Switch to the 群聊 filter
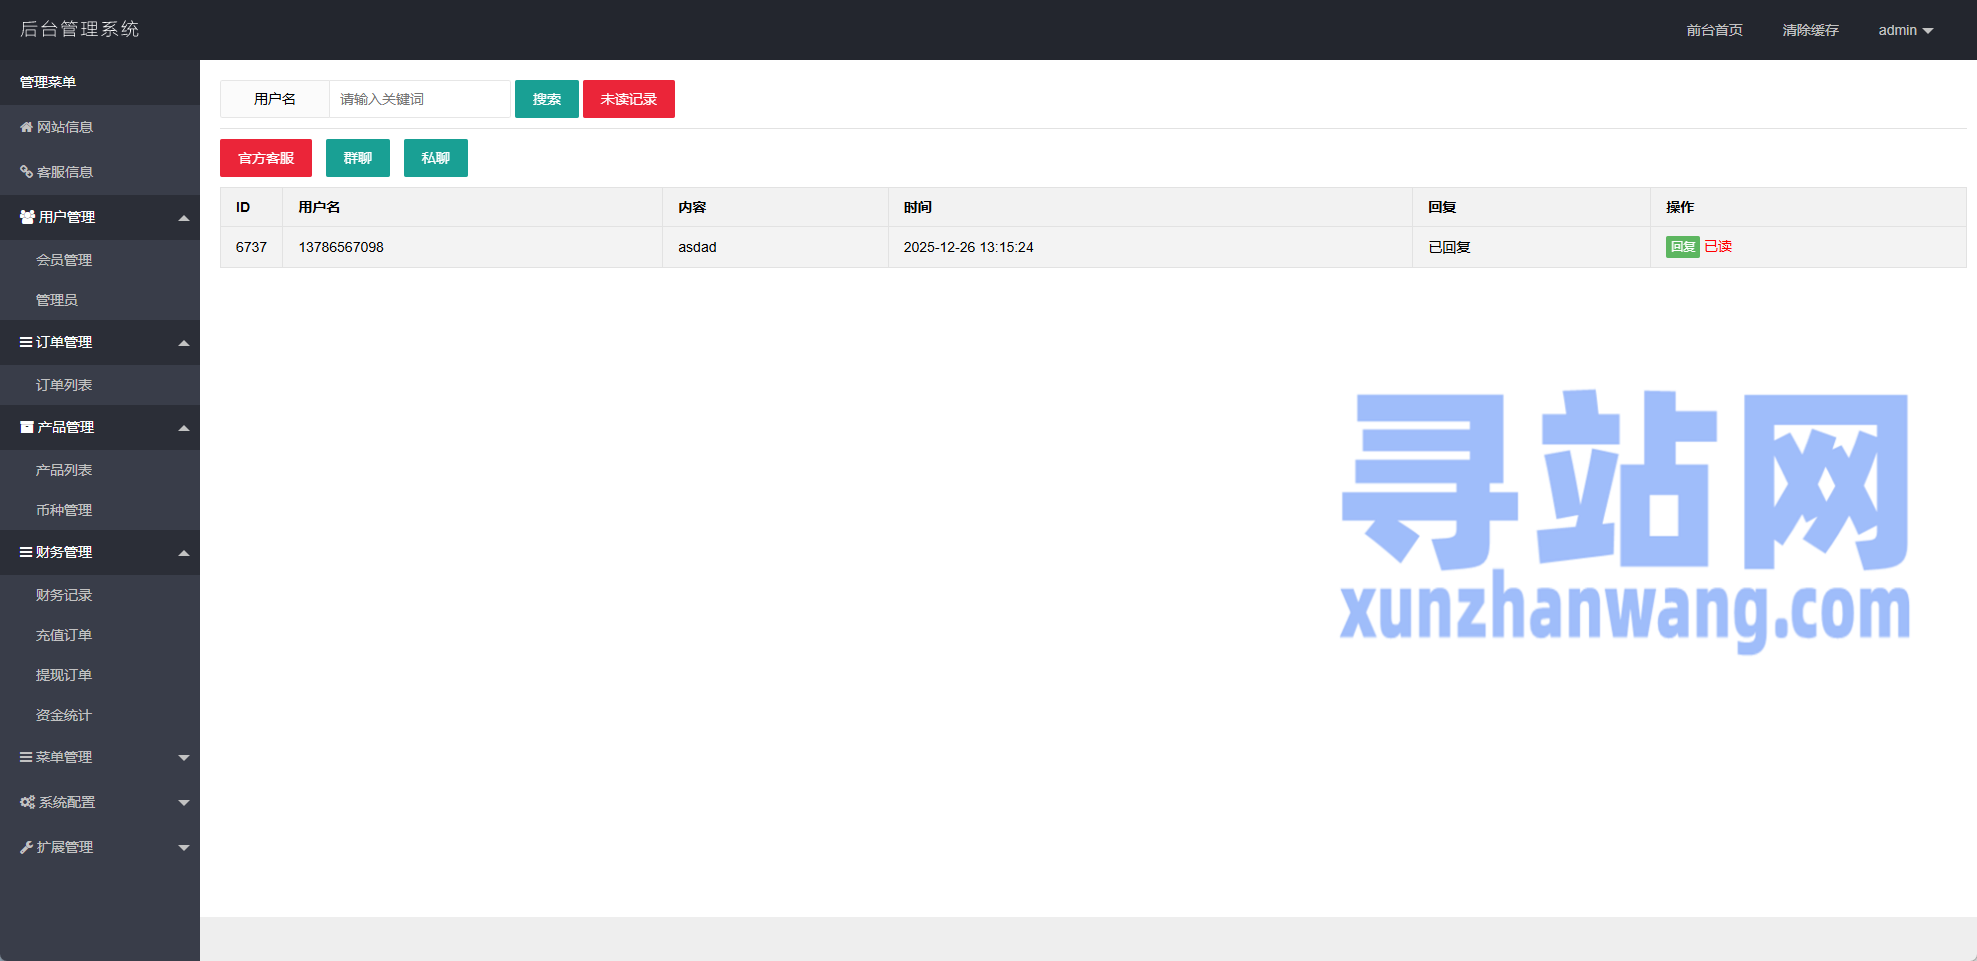Viewport: 1977px width, 961px height. pos(357,158)
